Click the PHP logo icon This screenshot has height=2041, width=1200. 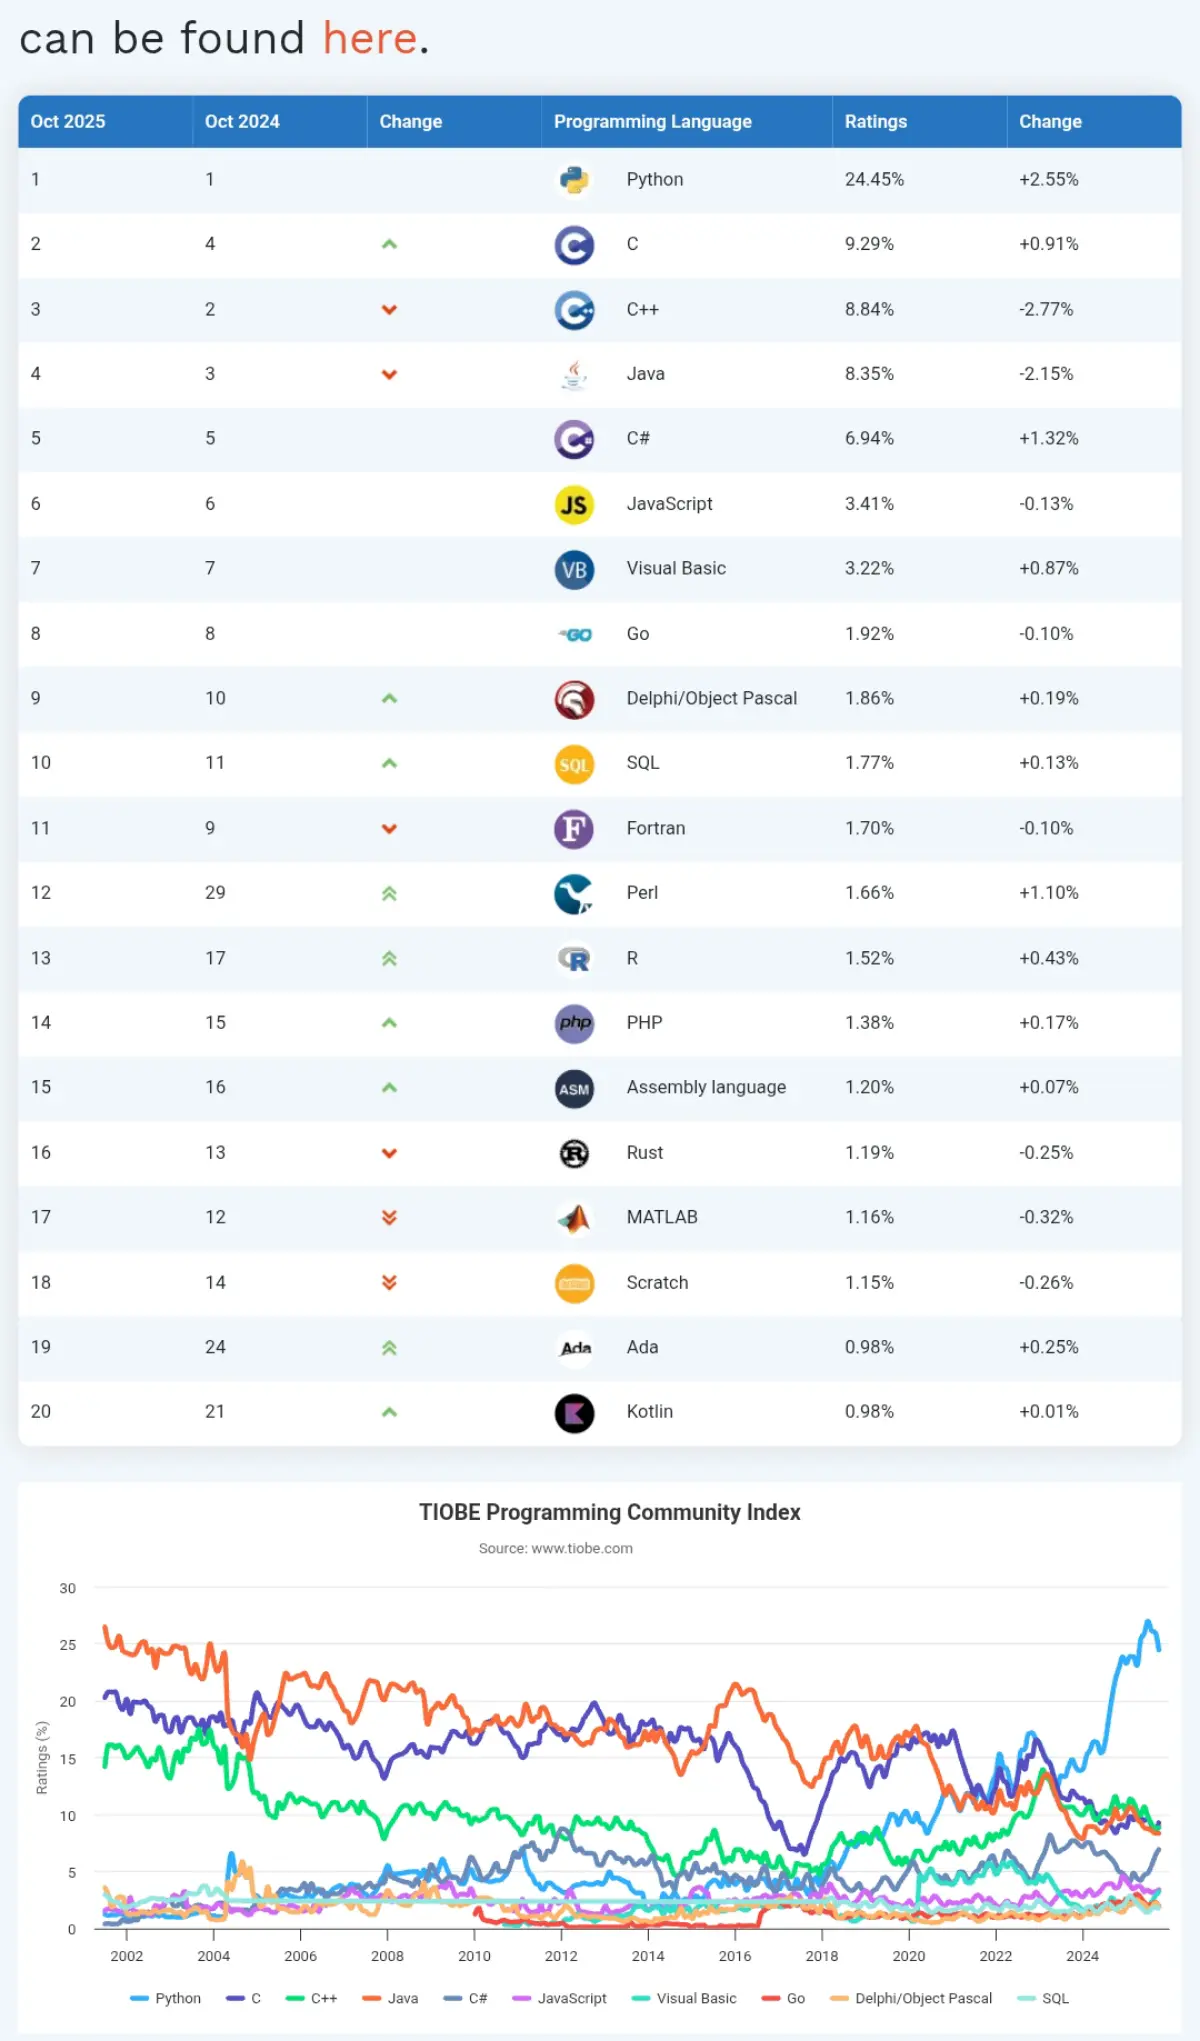coord(574,1023)
